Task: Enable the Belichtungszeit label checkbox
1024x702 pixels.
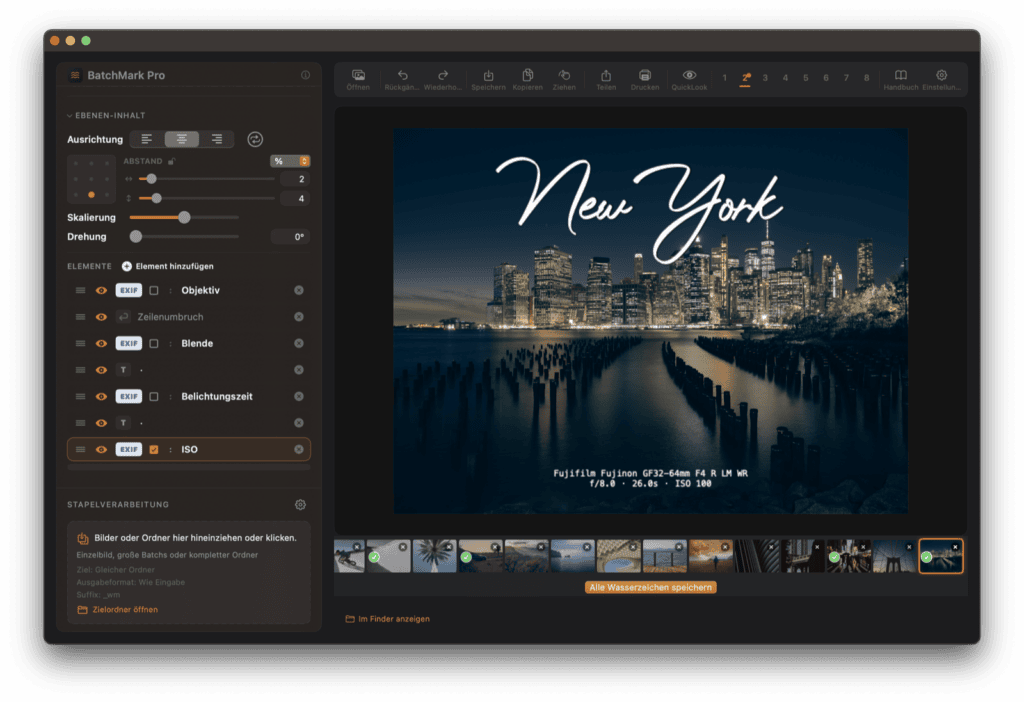Action: (154, 396)
